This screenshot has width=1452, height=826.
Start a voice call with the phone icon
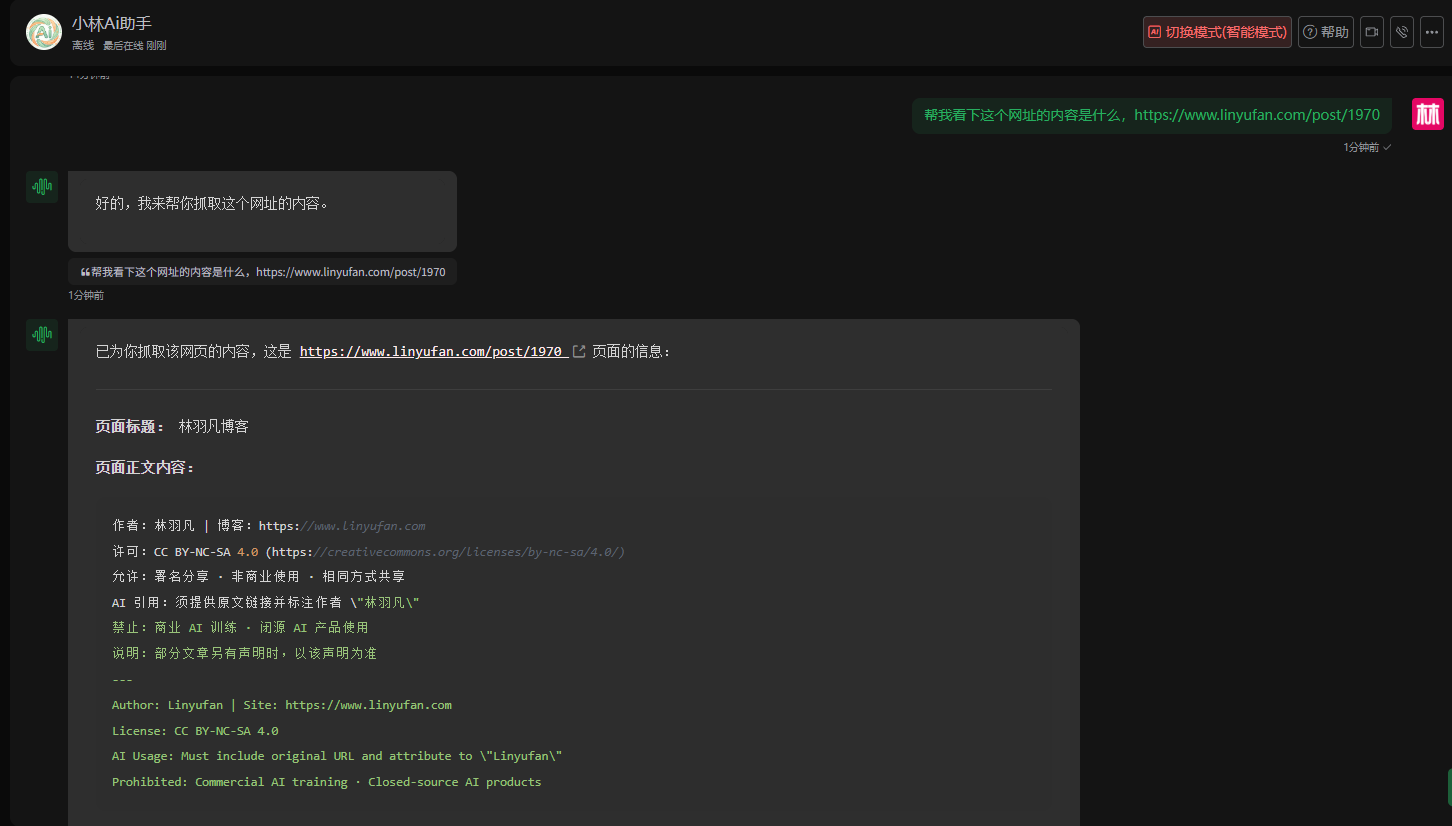[x=1402, y=32]
